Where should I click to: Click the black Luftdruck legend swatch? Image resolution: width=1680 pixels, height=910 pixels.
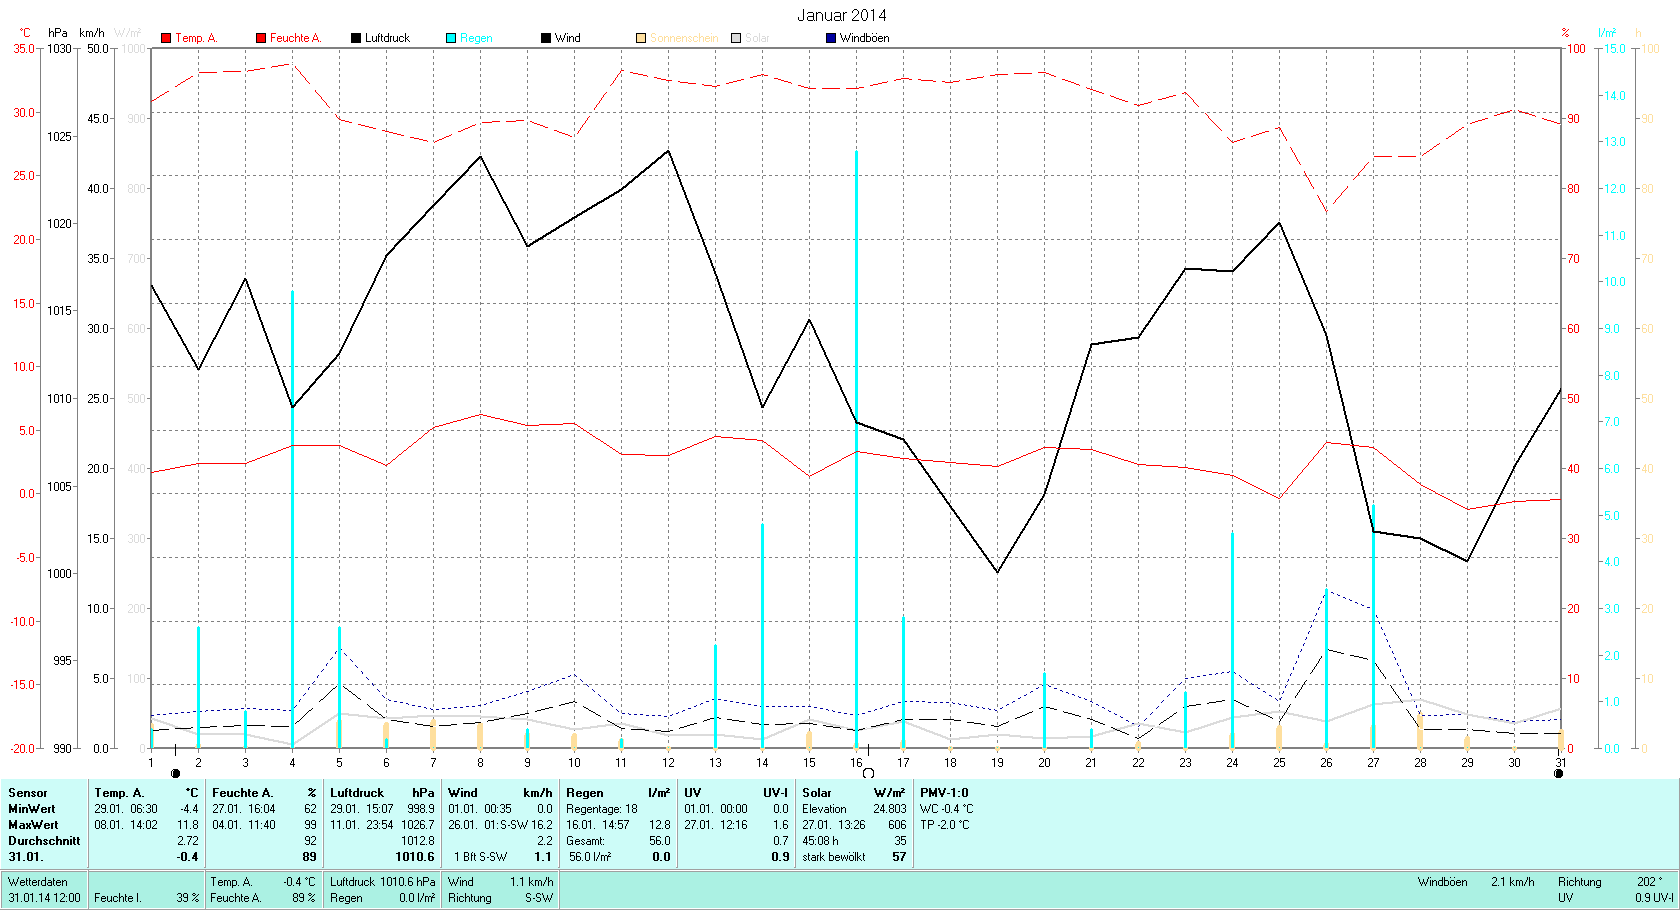point(356,38)
